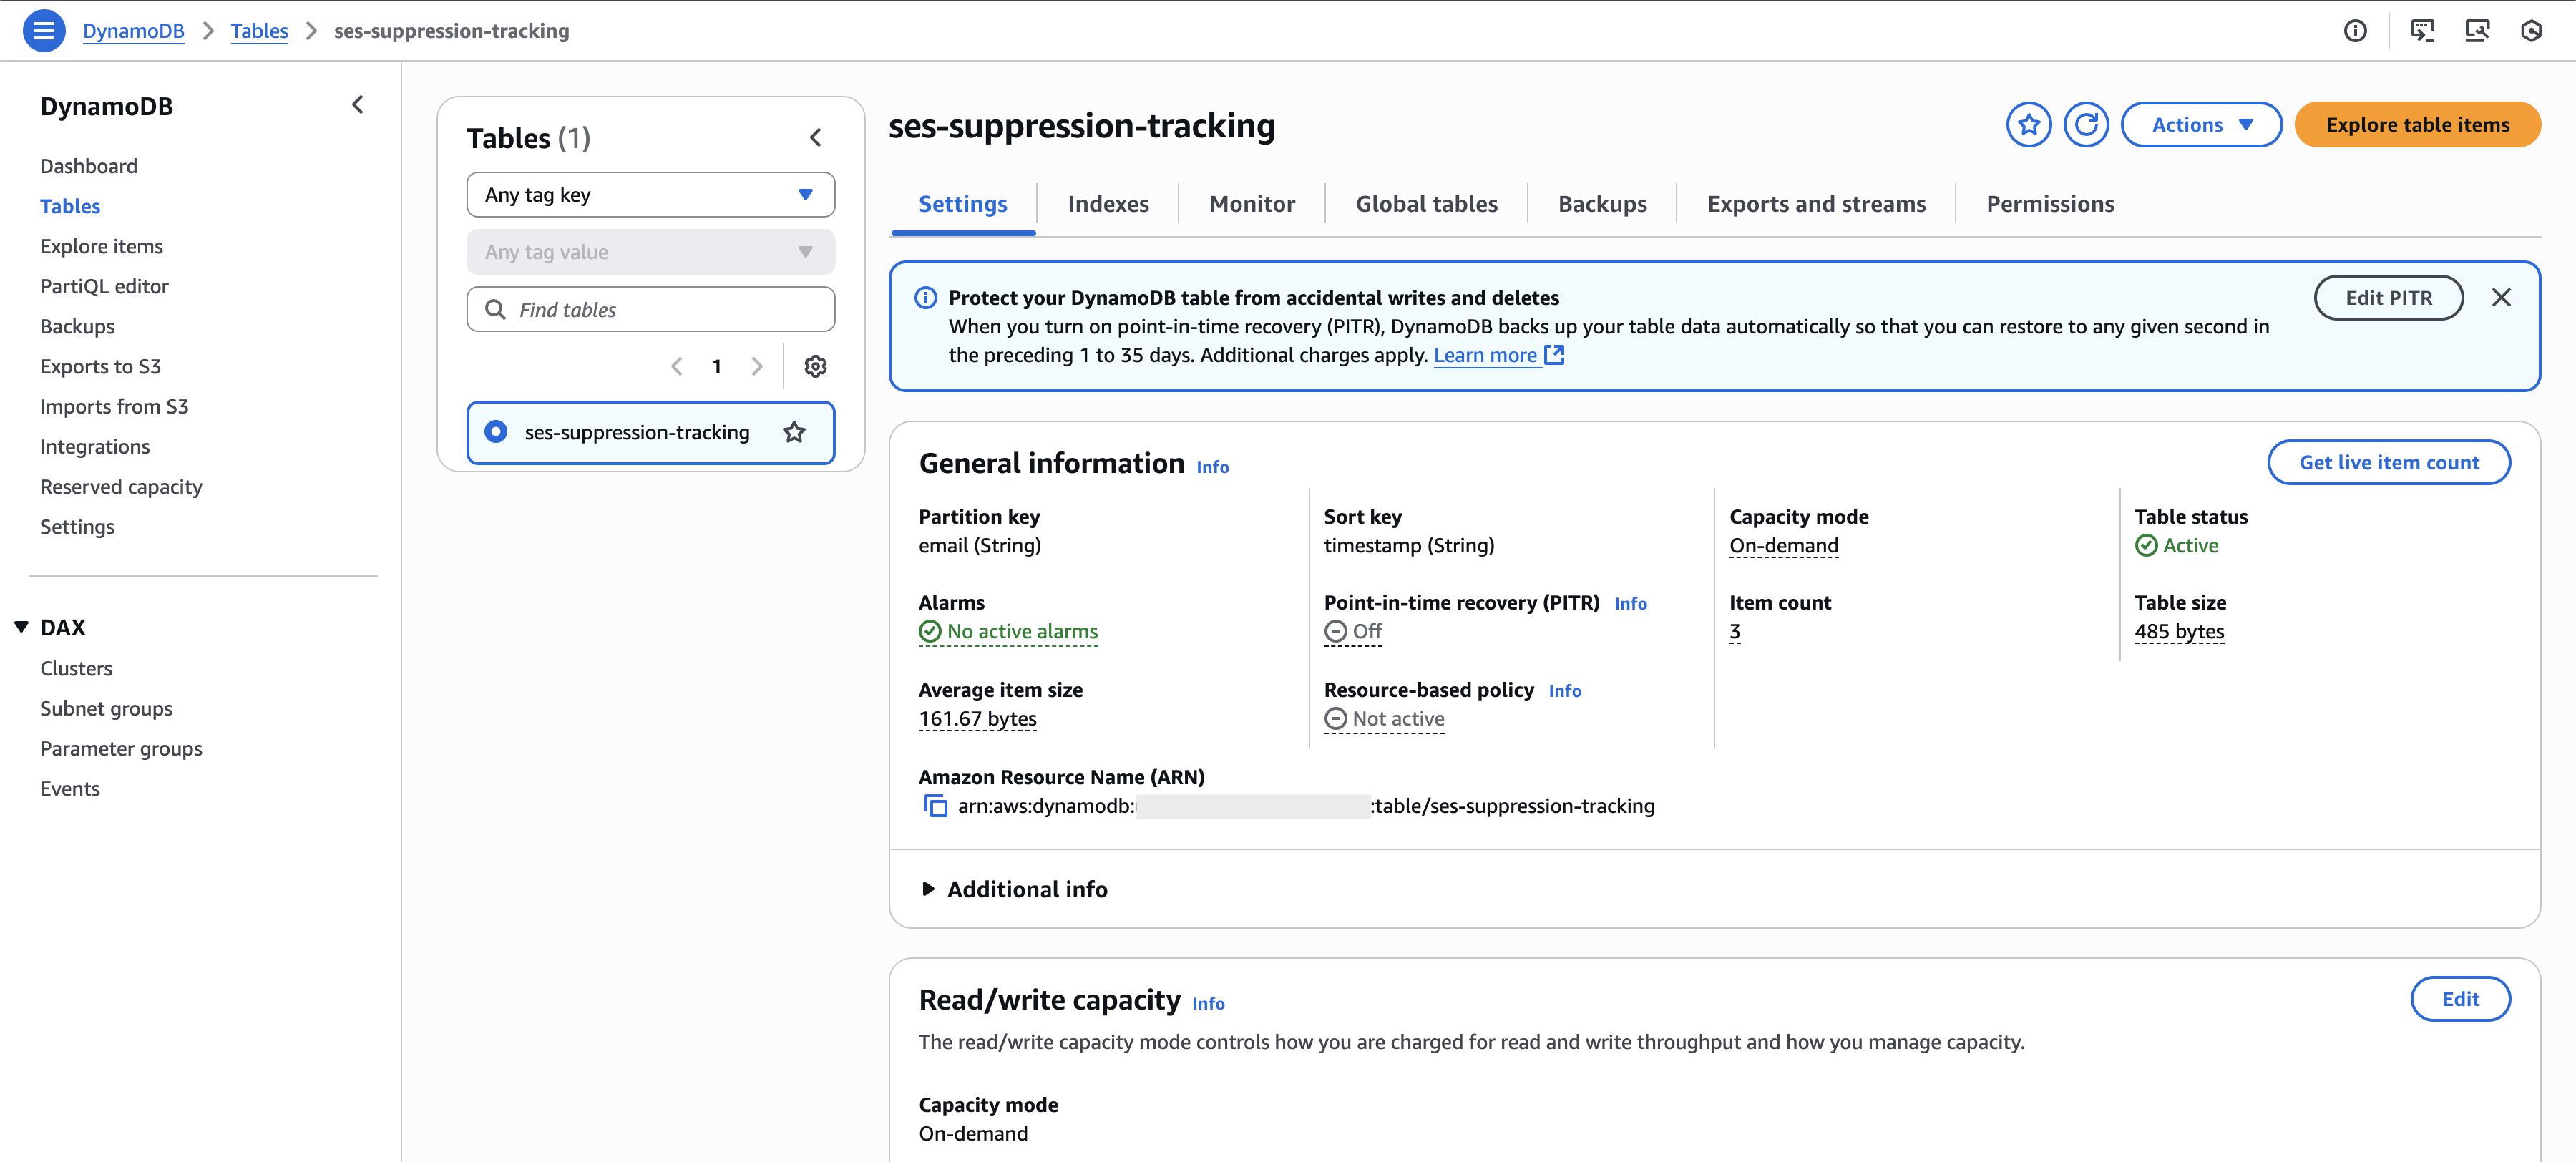This screenshot has width=2576, height=1162.
Task: Copy the table ARN
Action: pyautogui.click(x=935, y=806)
